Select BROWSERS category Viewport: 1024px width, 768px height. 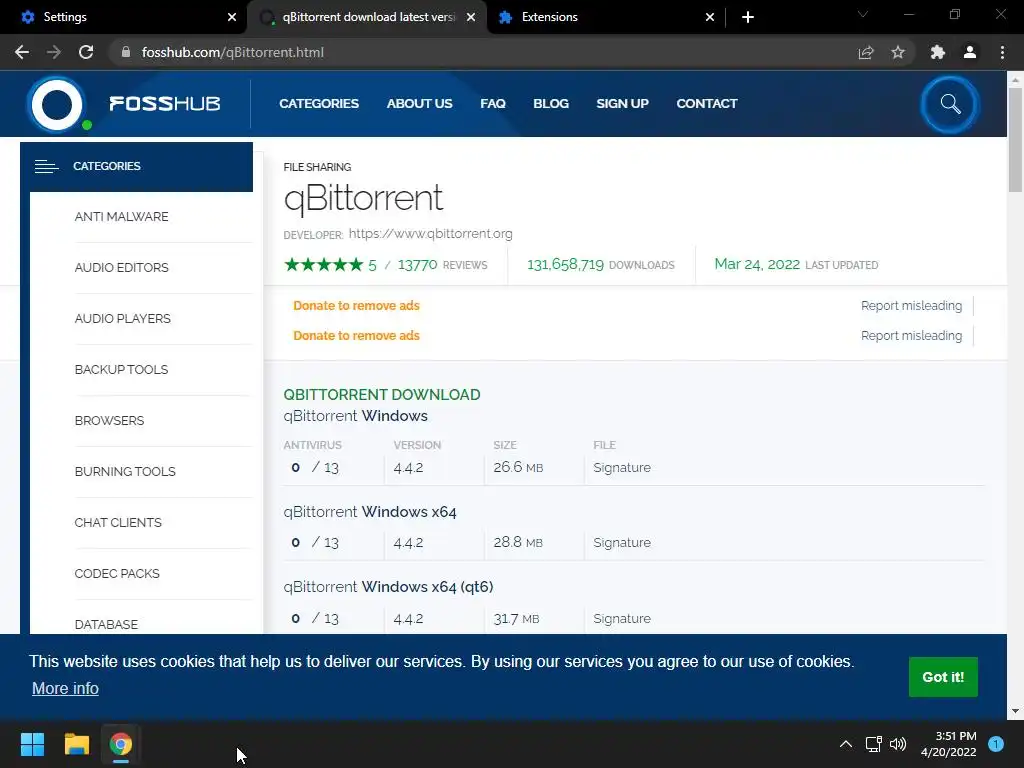point(109,421)
